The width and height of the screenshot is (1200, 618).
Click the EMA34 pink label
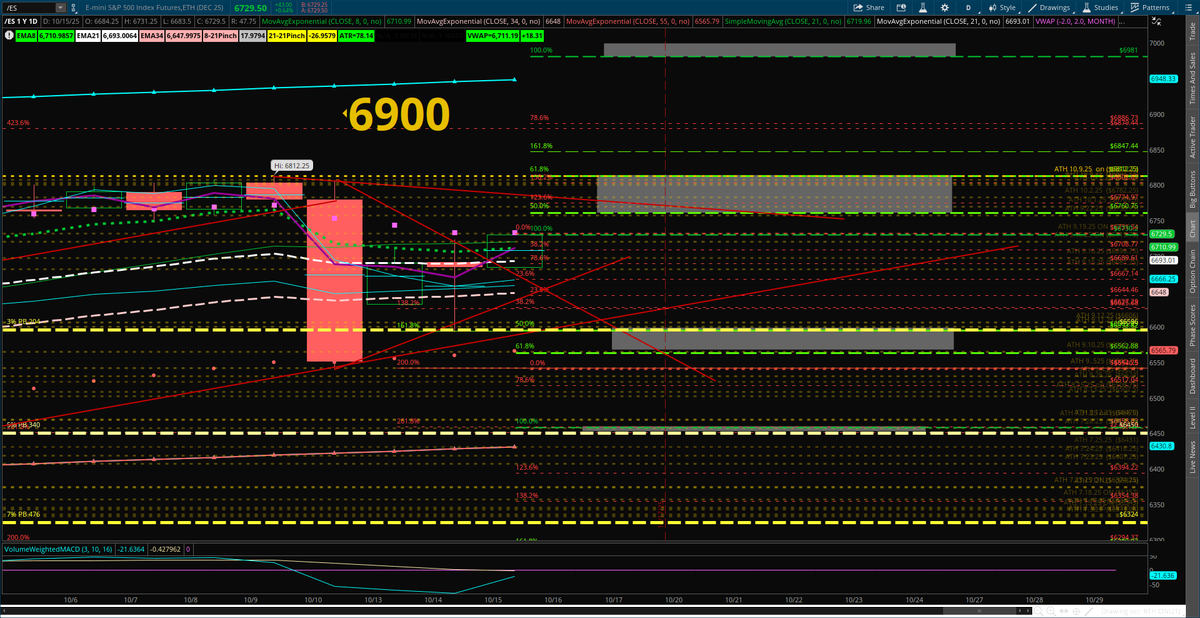(x=152, y=36)
